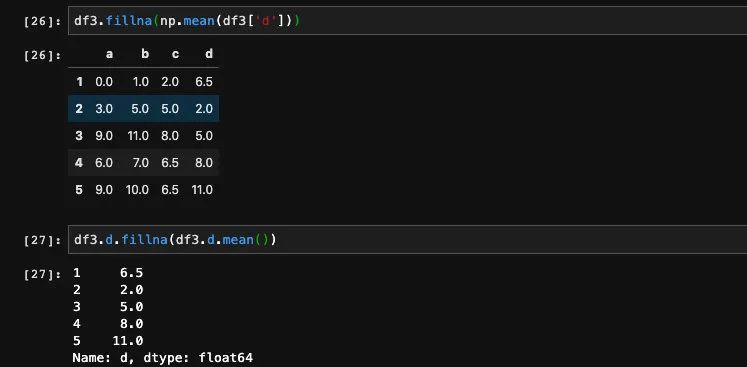Click row index 4 in the table
Screen dimensions: 747x367
tap(79, 163)
